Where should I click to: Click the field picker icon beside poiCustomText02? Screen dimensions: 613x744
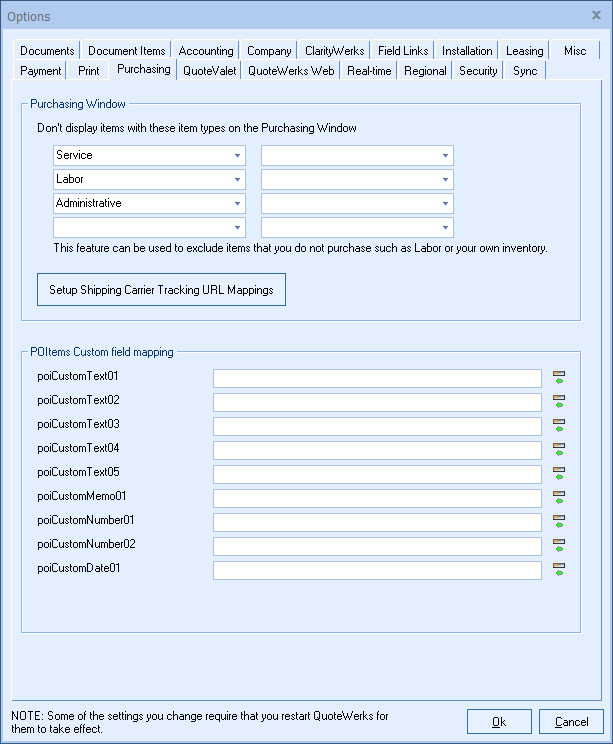click(559, 402)
